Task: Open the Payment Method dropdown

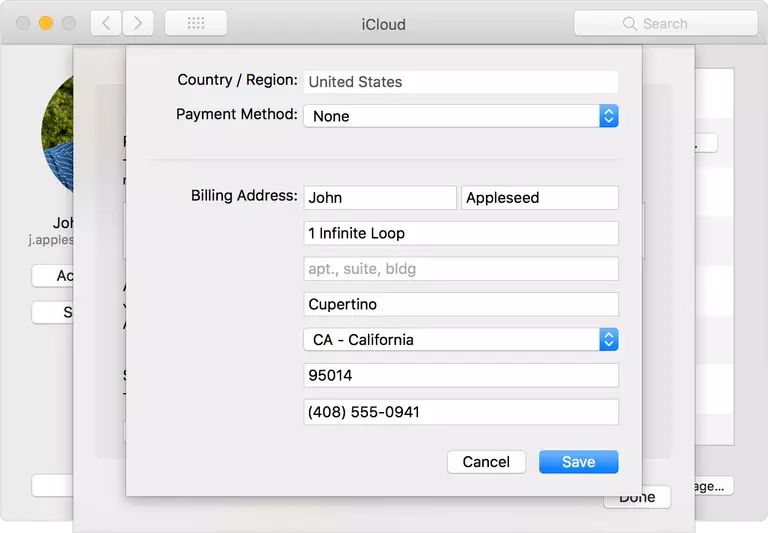Action: 460,116
